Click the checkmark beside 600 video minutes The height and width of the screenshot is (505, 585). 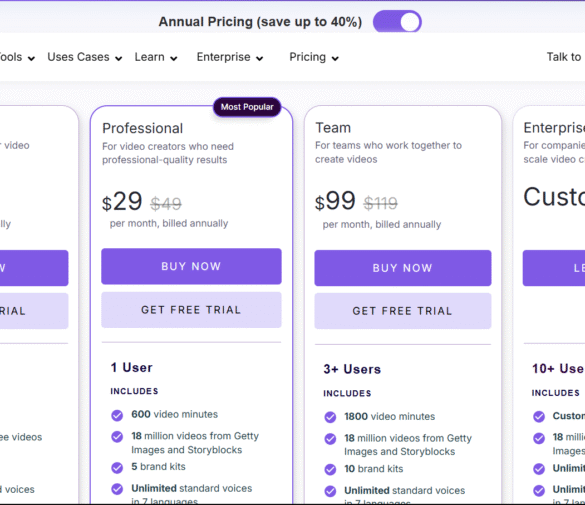tap(117, 415)
